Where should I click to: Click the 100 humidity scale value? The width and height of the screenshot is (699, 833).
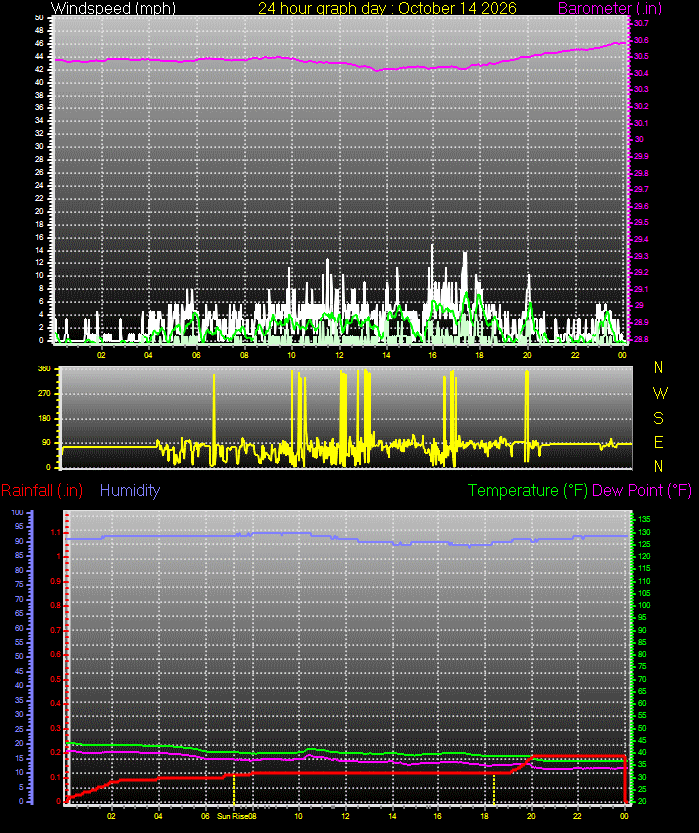tap(18, 513)
